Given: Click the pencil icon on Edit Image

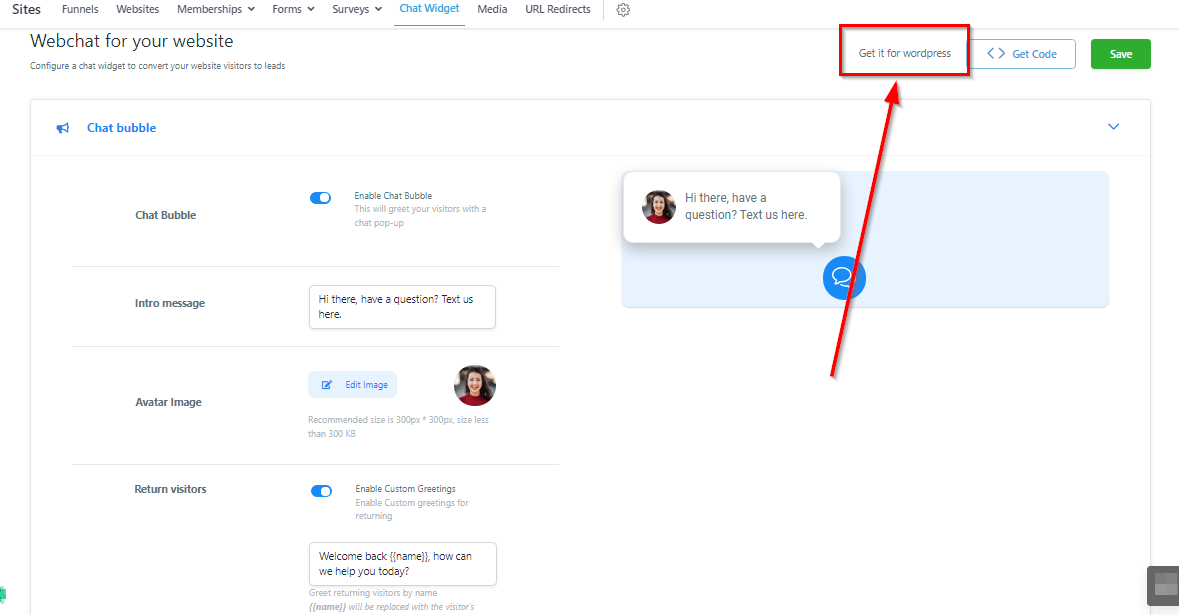Looking at the screenshot, I should [327, 385].
